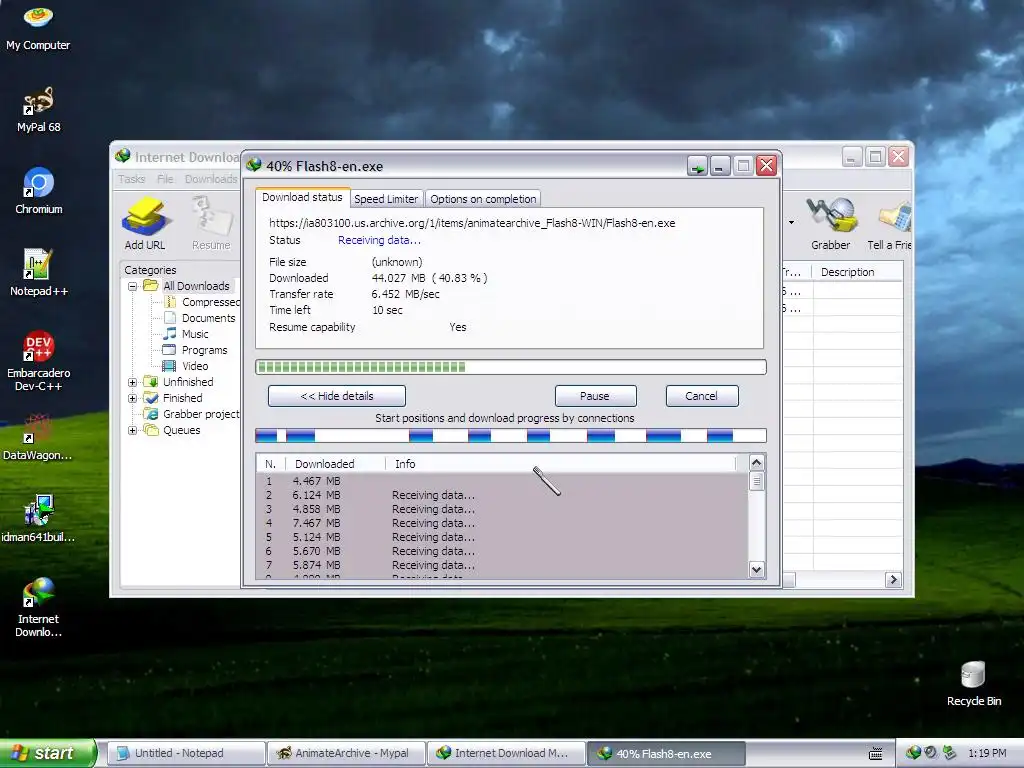
Task: Launch Notepad++ desktop shortcut
Action: pyautogui.click(x=38, y=273)
